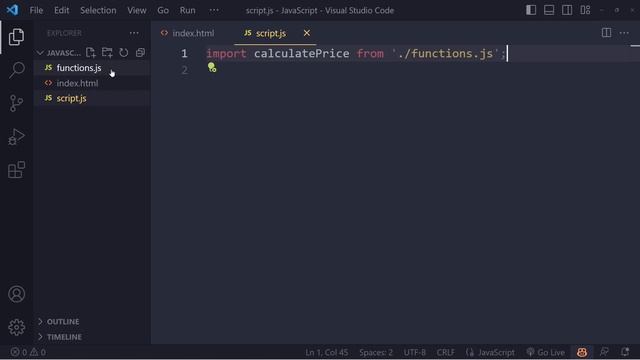
Task: Toggle the primary side bar
Action: click(x=531, y=10)
